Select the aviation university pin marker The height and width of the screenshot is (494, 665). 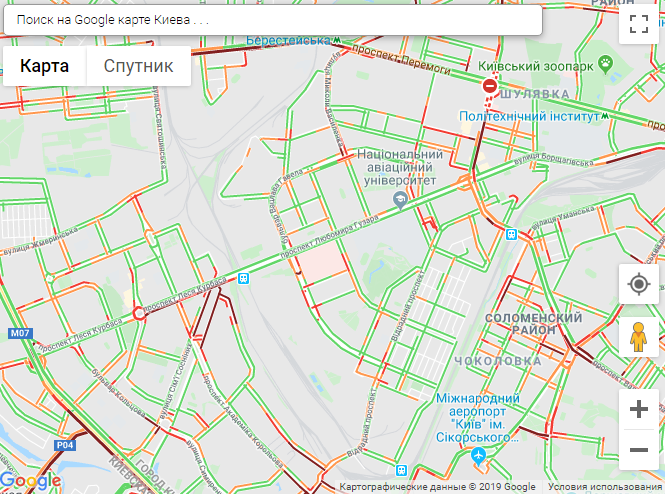click(400, 200)
